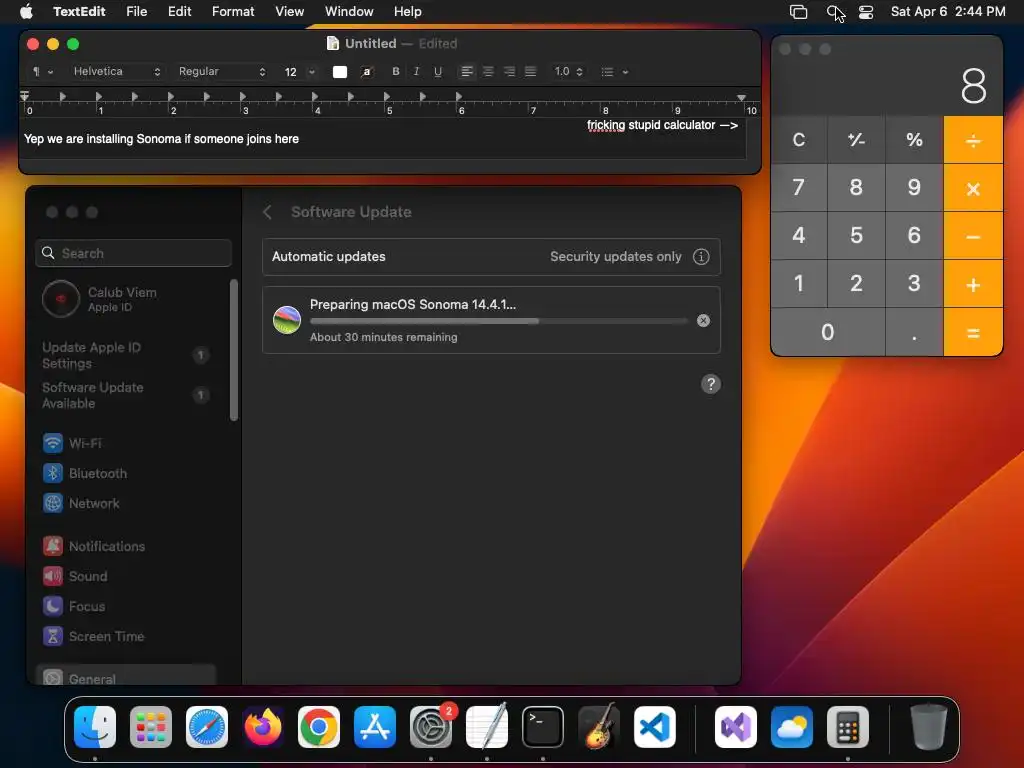This screenshot has width=1024, height=768.
Task: Click the text highlight color button
Action: pyautogui.click(x=367, y=72)
